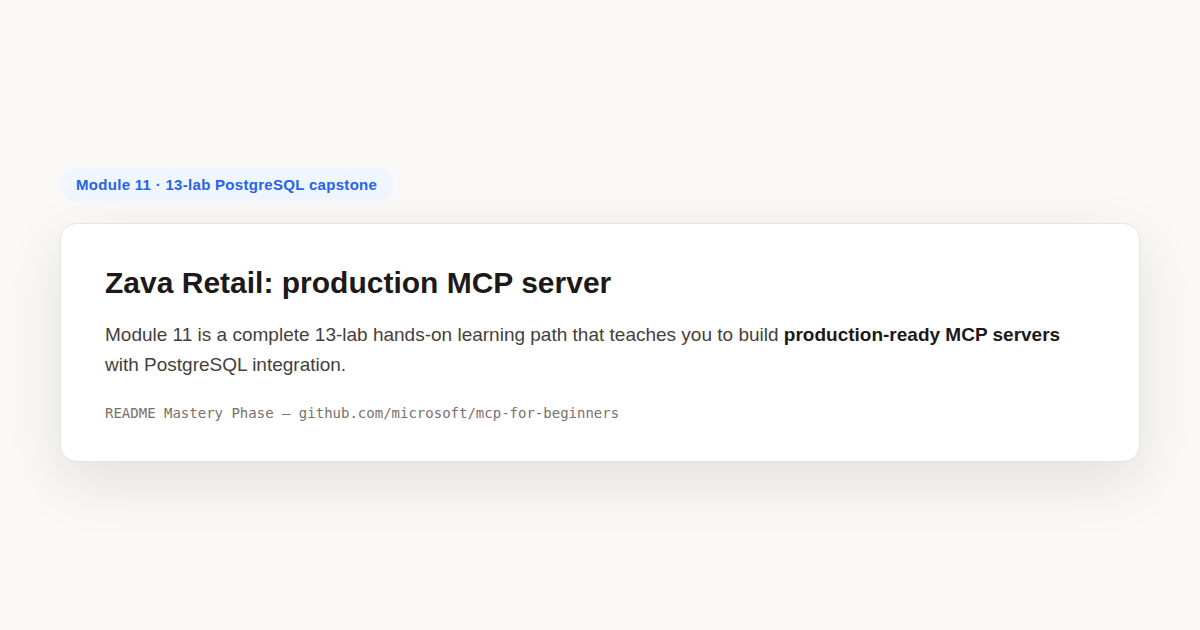Click the 'README Mastery Phase' source line

pos(362,413)
